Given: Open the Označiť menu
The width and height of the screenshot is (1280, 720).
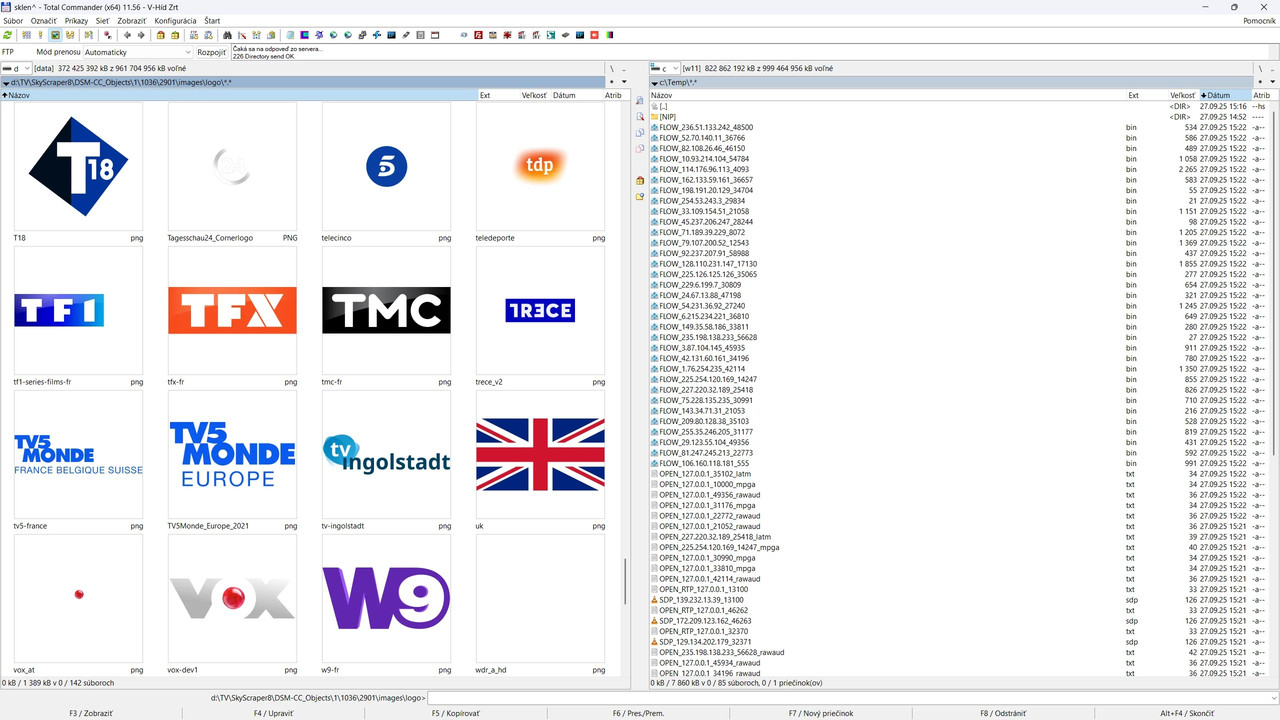Looking at the screenshot, I should (x=44, y=21).
